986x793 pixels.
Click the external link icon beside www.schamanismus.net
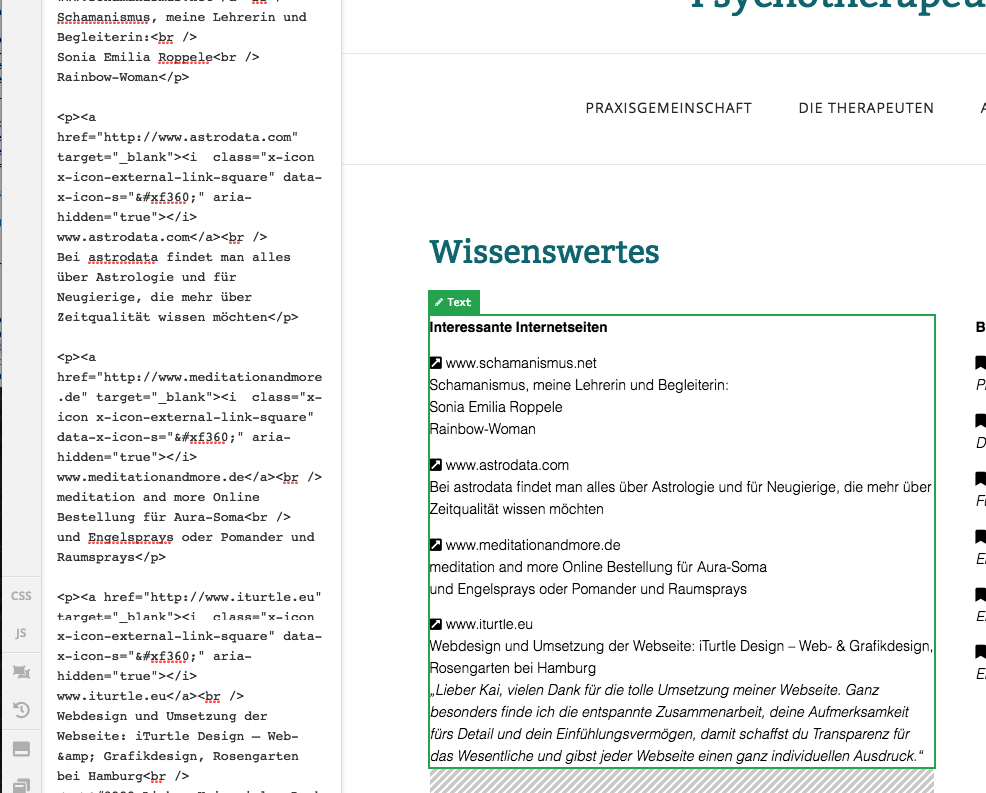tap(436, 363)
